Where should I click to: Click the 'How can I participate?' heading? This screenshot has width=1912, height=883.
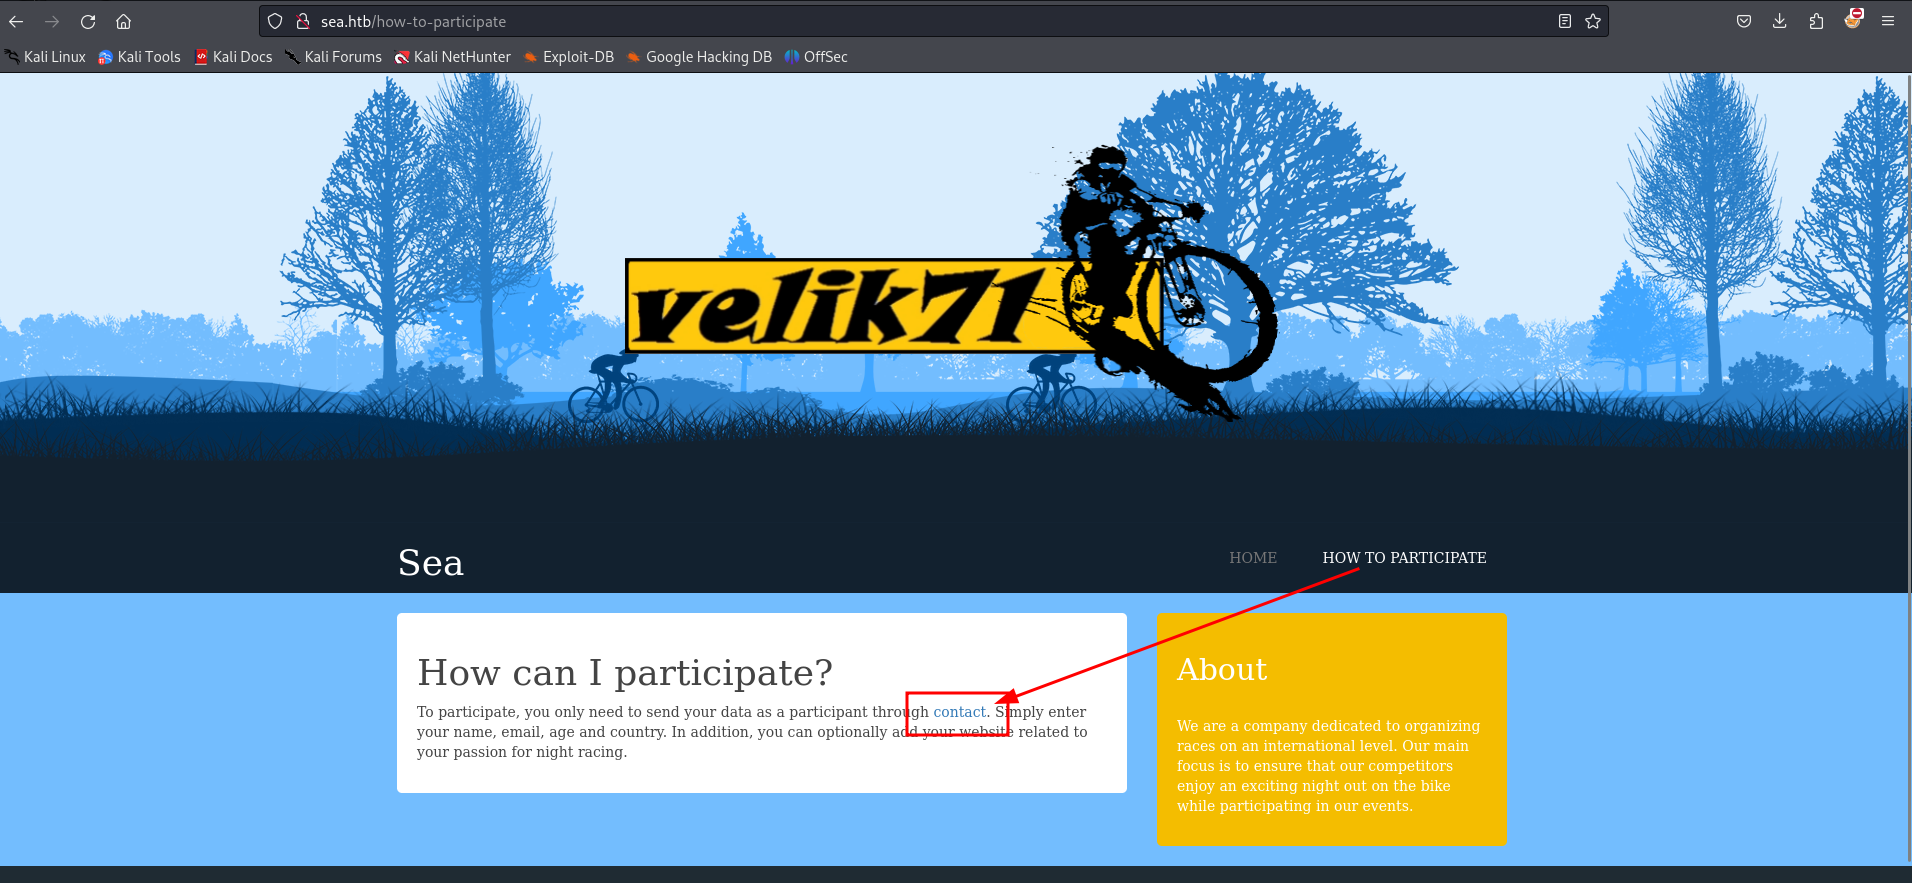click(x=625, y=673)
